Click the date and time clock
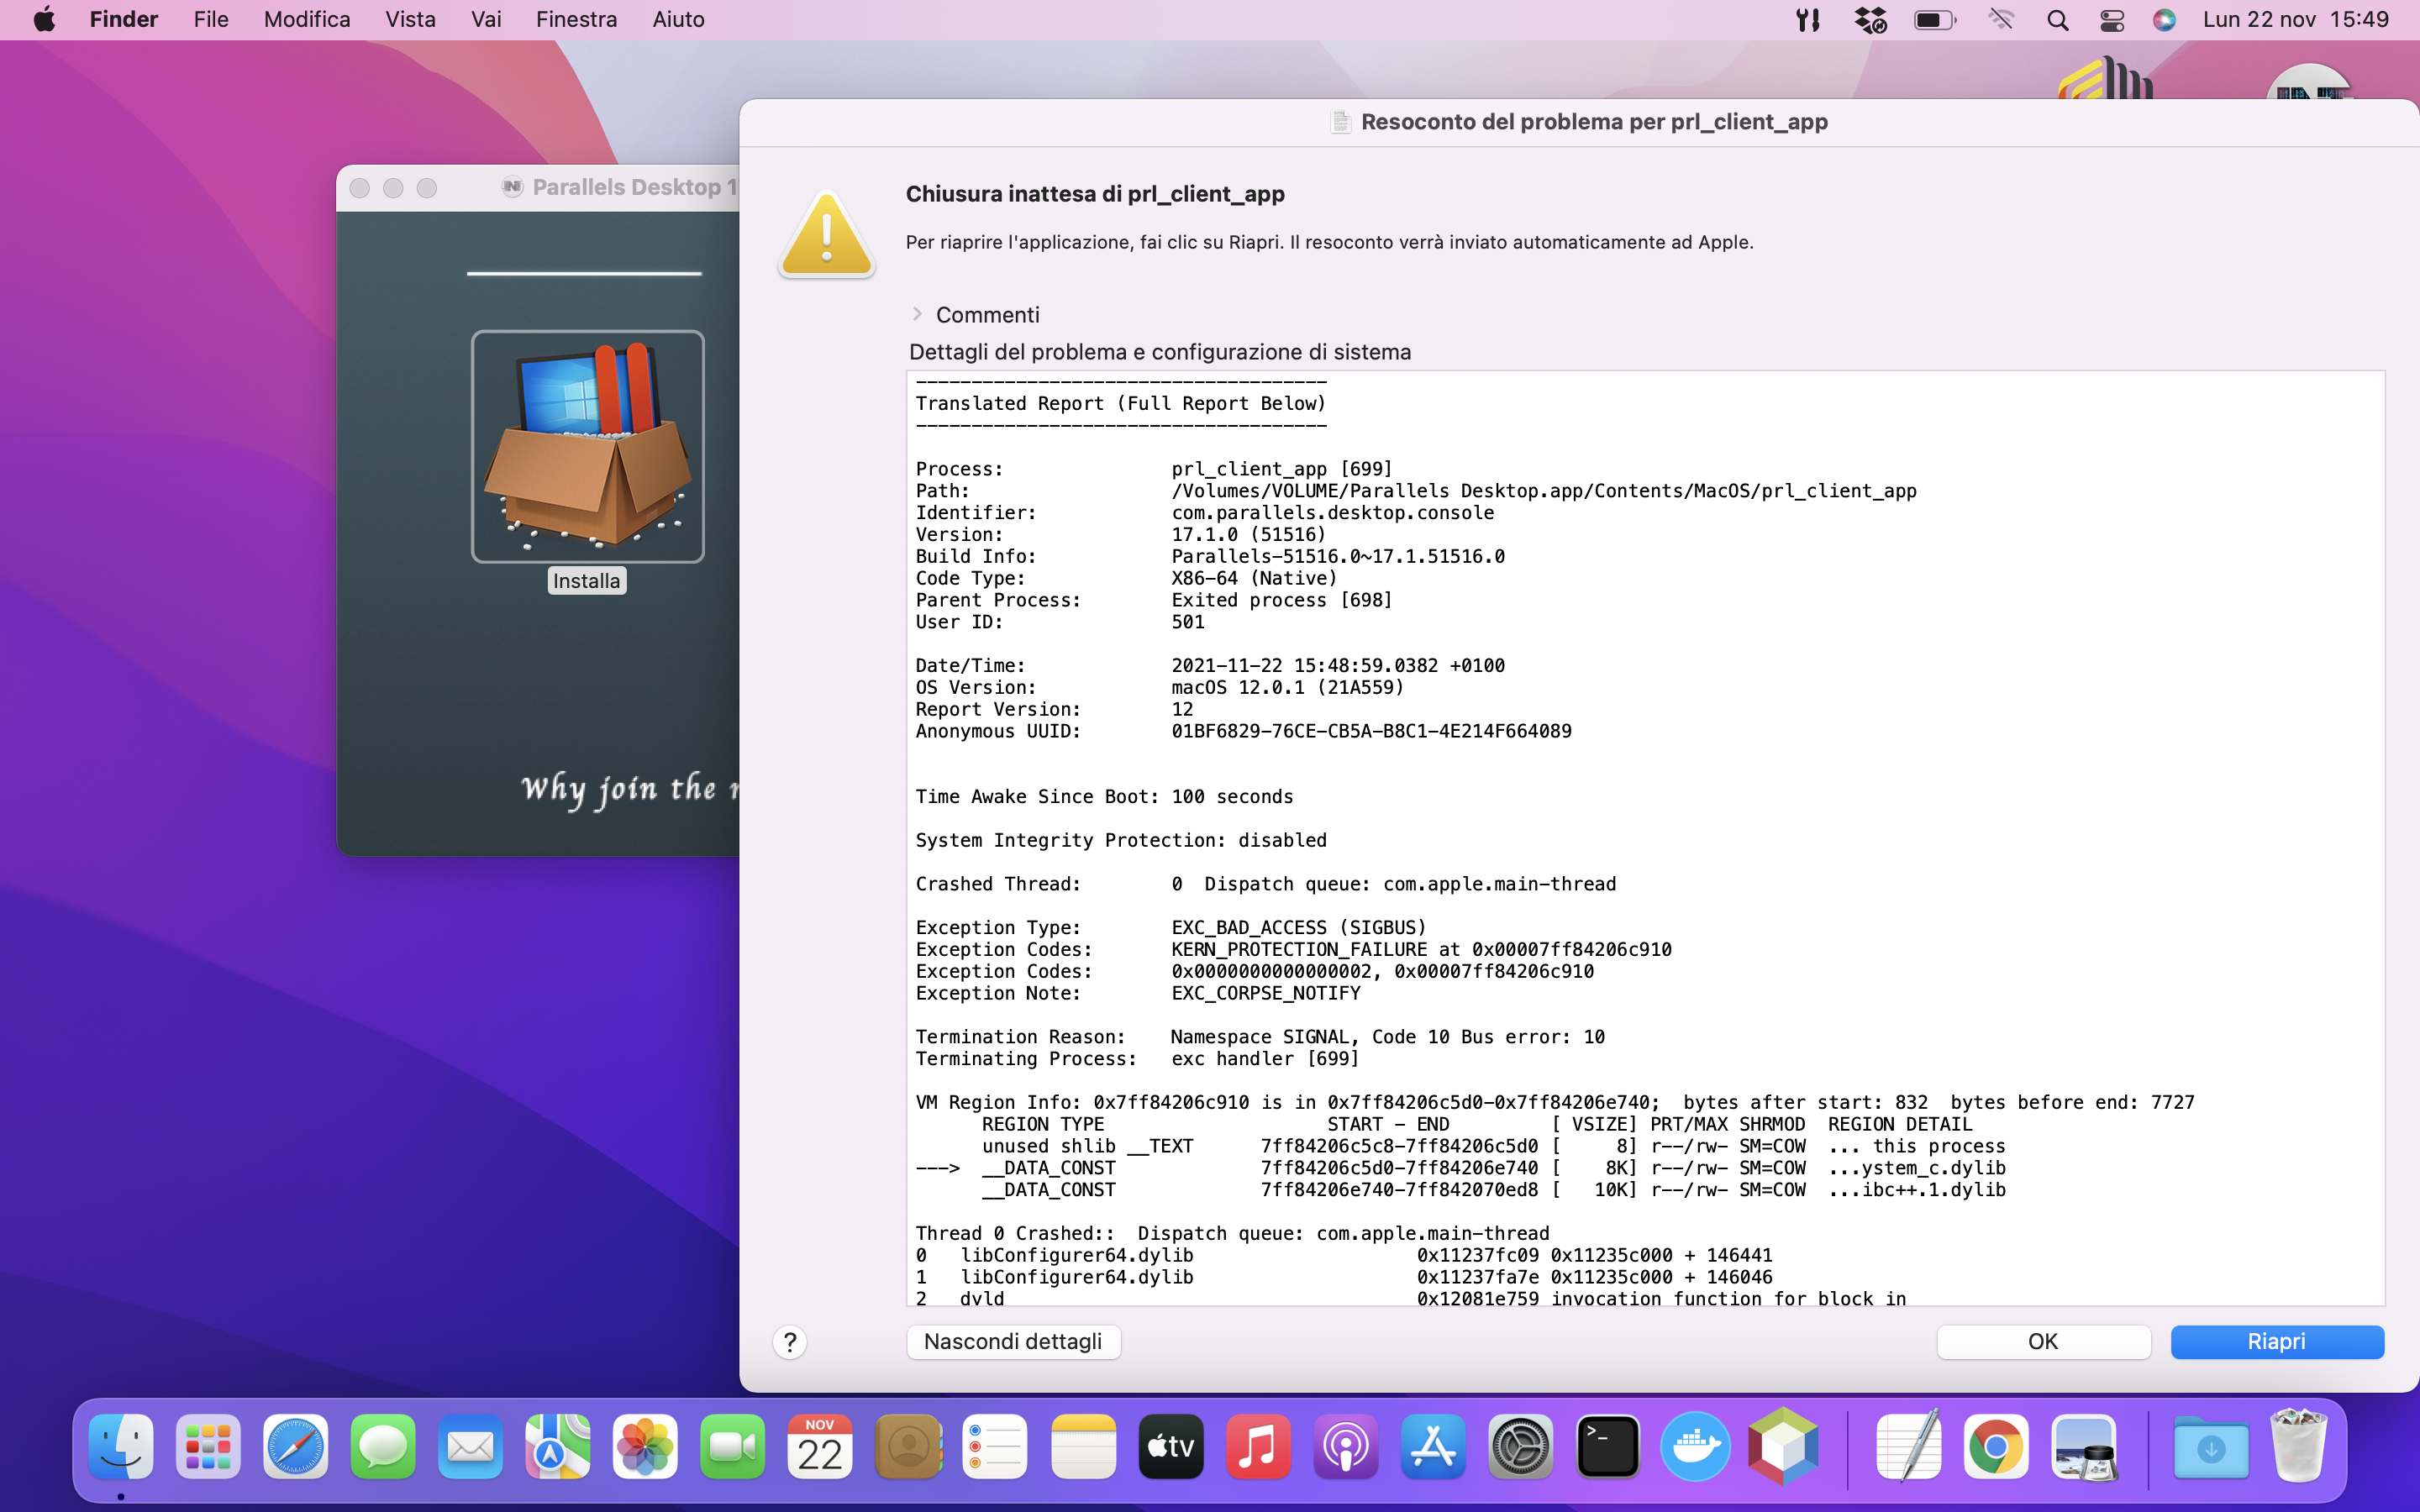 2296,20
